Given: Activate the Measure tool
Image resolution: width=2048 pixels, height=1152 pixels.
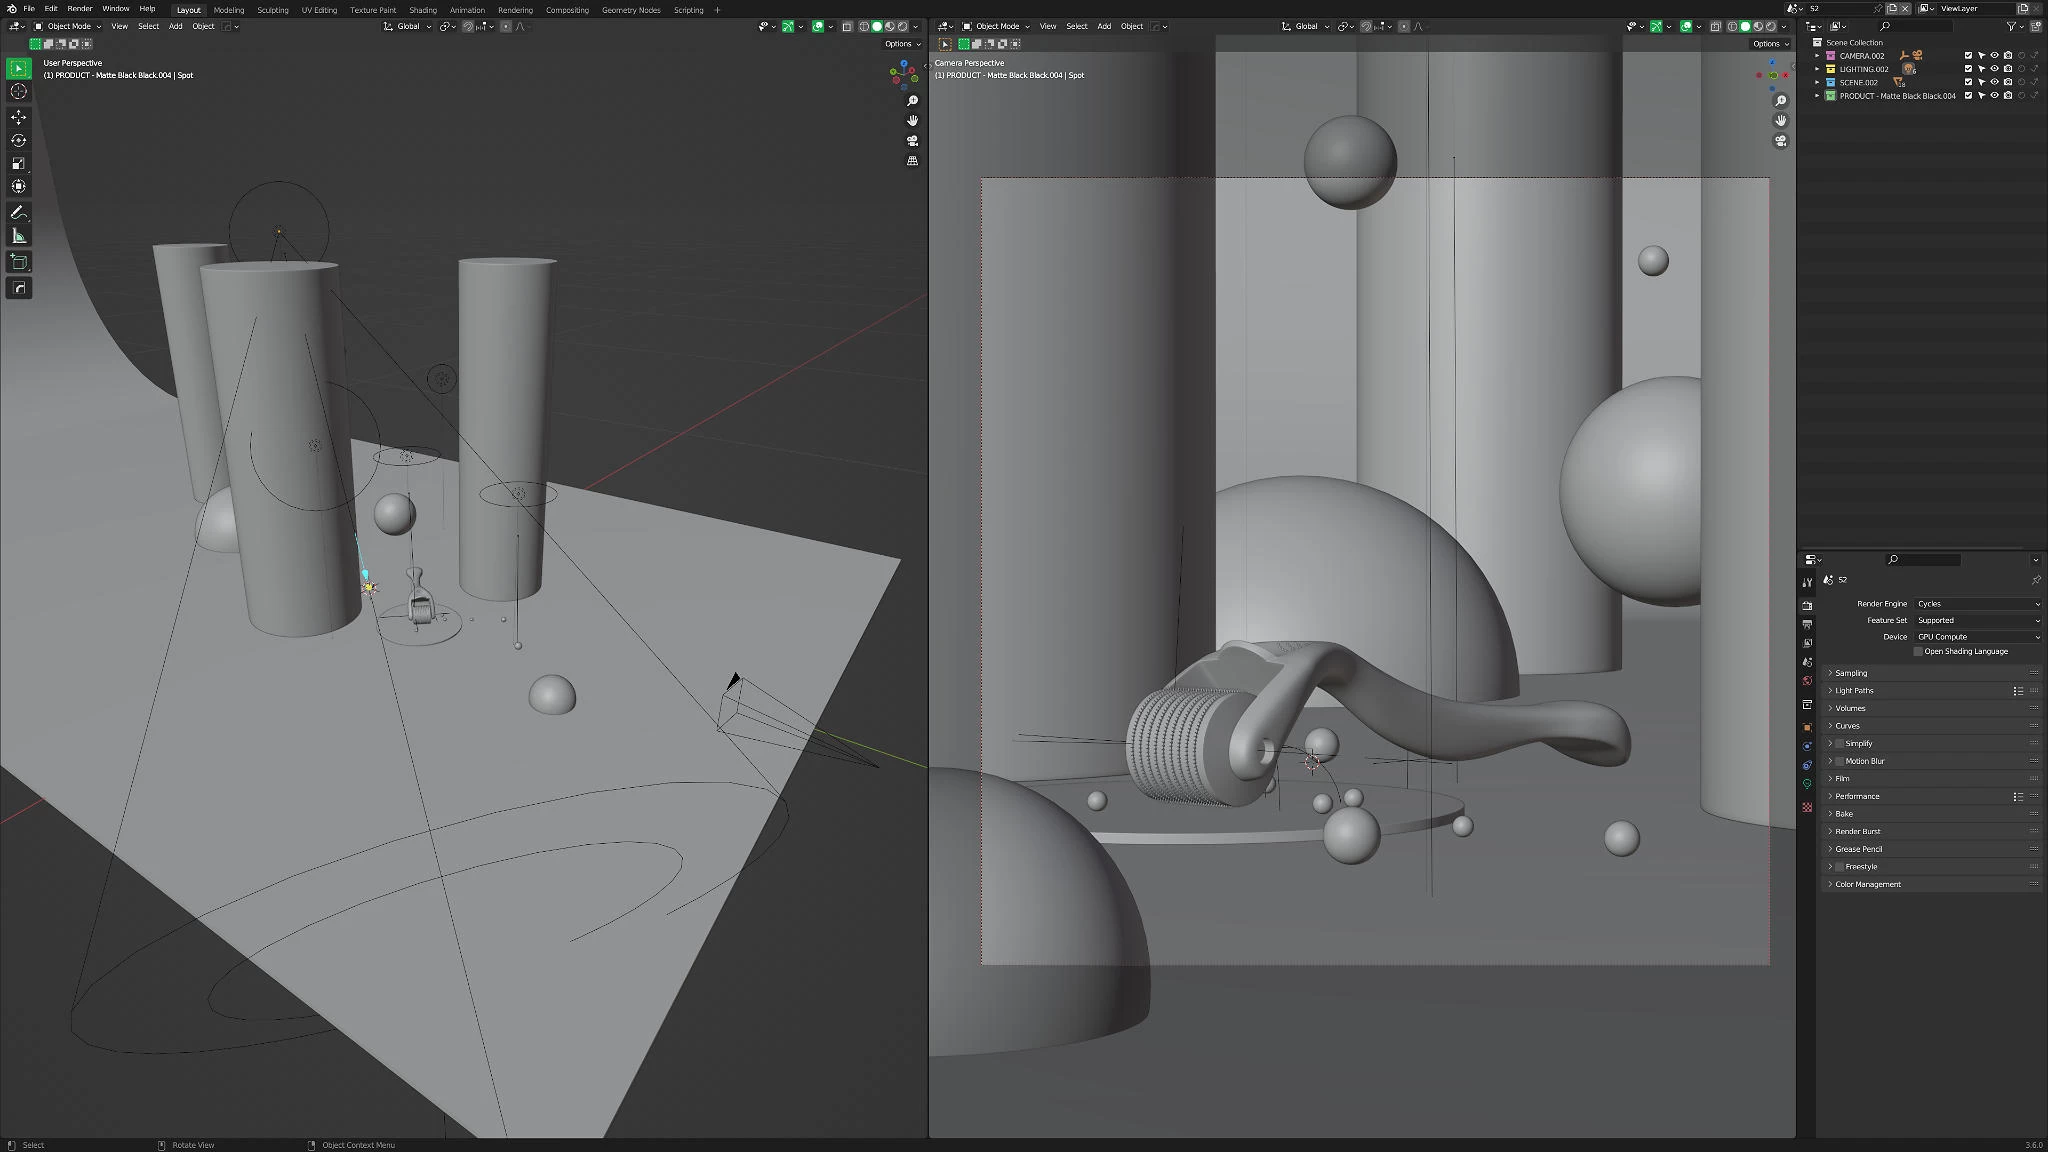Looking at the screenshot, I should coord(18,234).
